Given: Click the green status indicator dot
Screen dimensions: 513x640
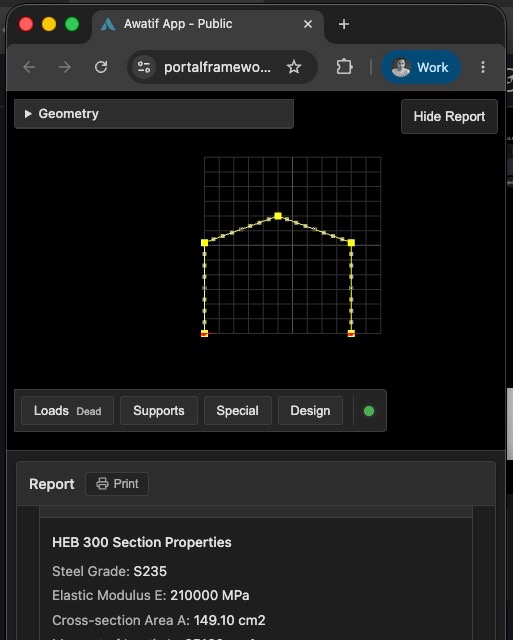Looking at the screenshot, I should pos(369,411).
